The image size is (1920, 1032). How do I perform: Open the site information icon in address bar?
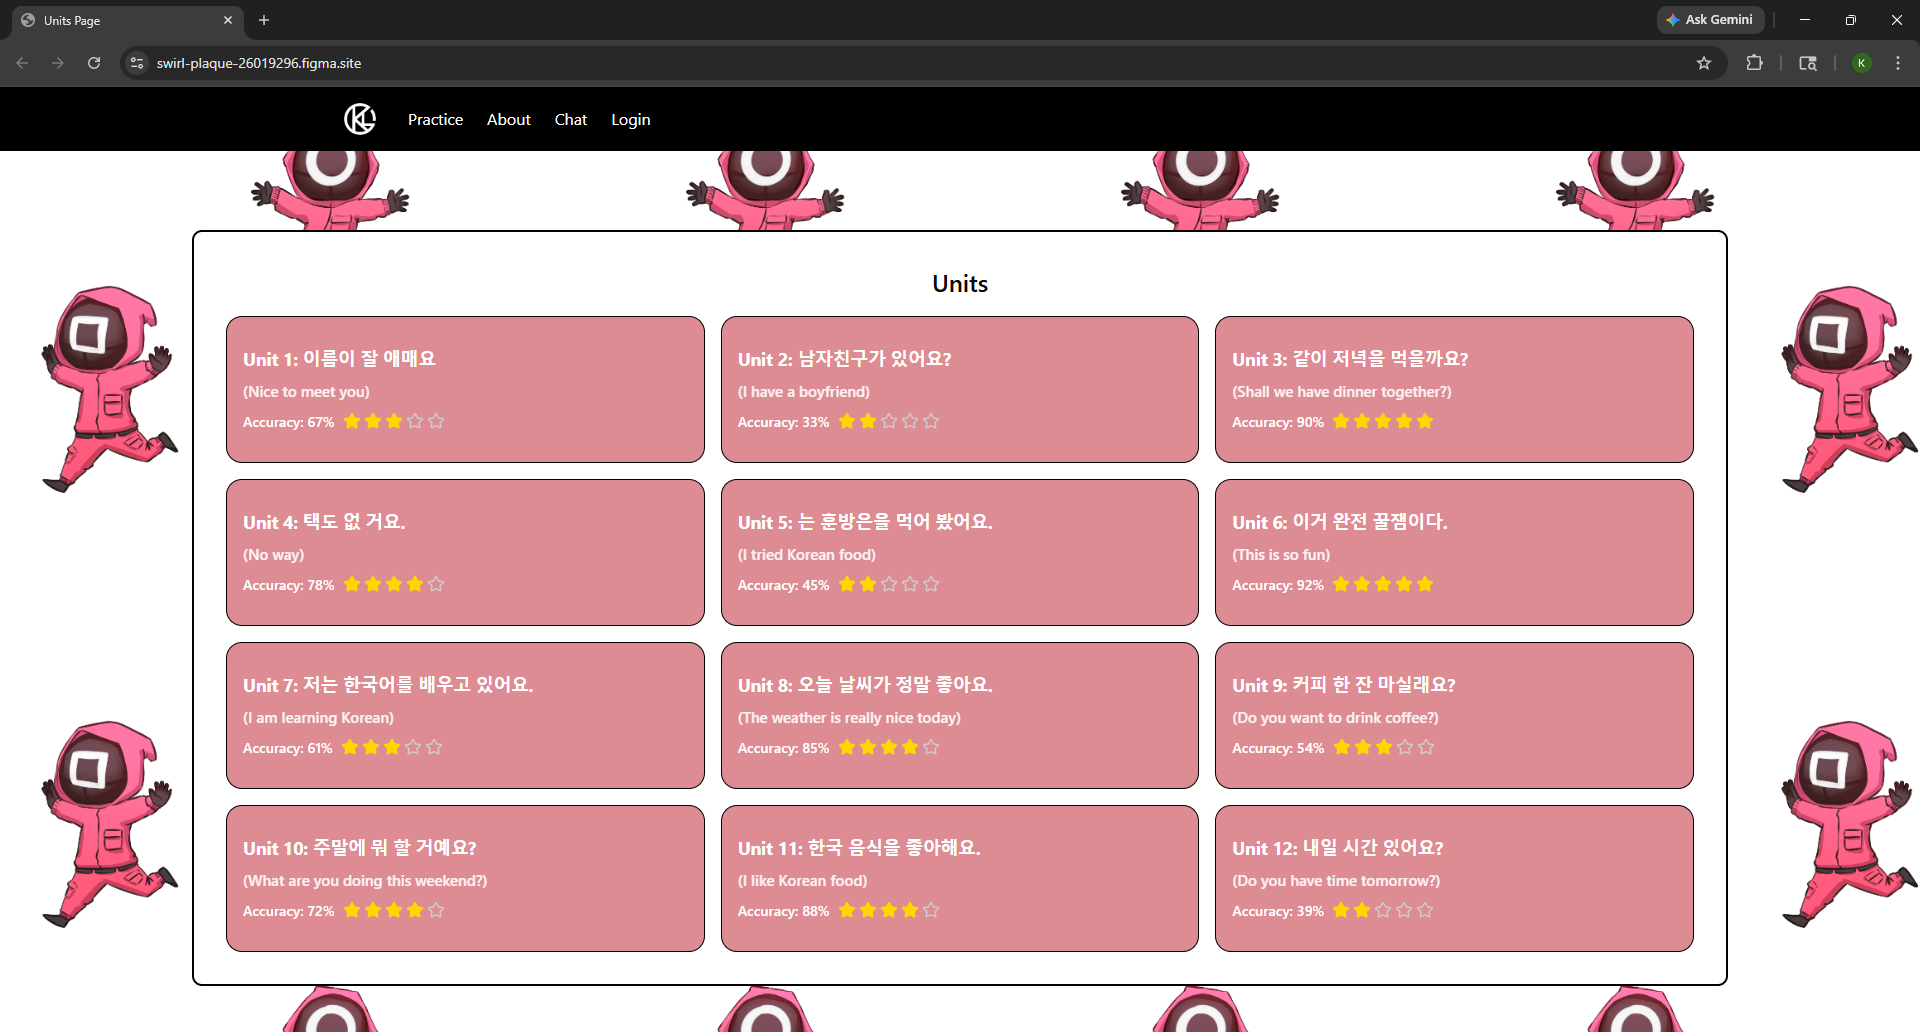(135, 62)
